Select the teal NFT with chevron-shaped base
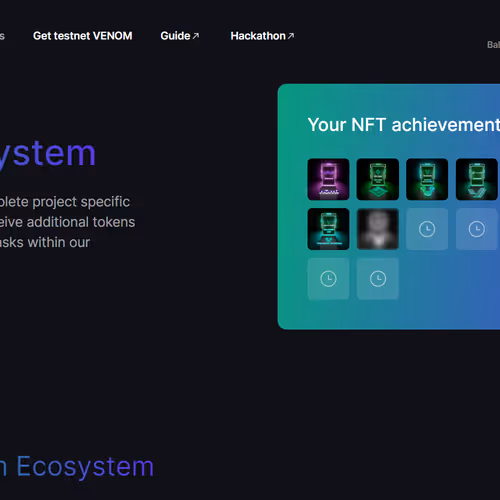 477,179
